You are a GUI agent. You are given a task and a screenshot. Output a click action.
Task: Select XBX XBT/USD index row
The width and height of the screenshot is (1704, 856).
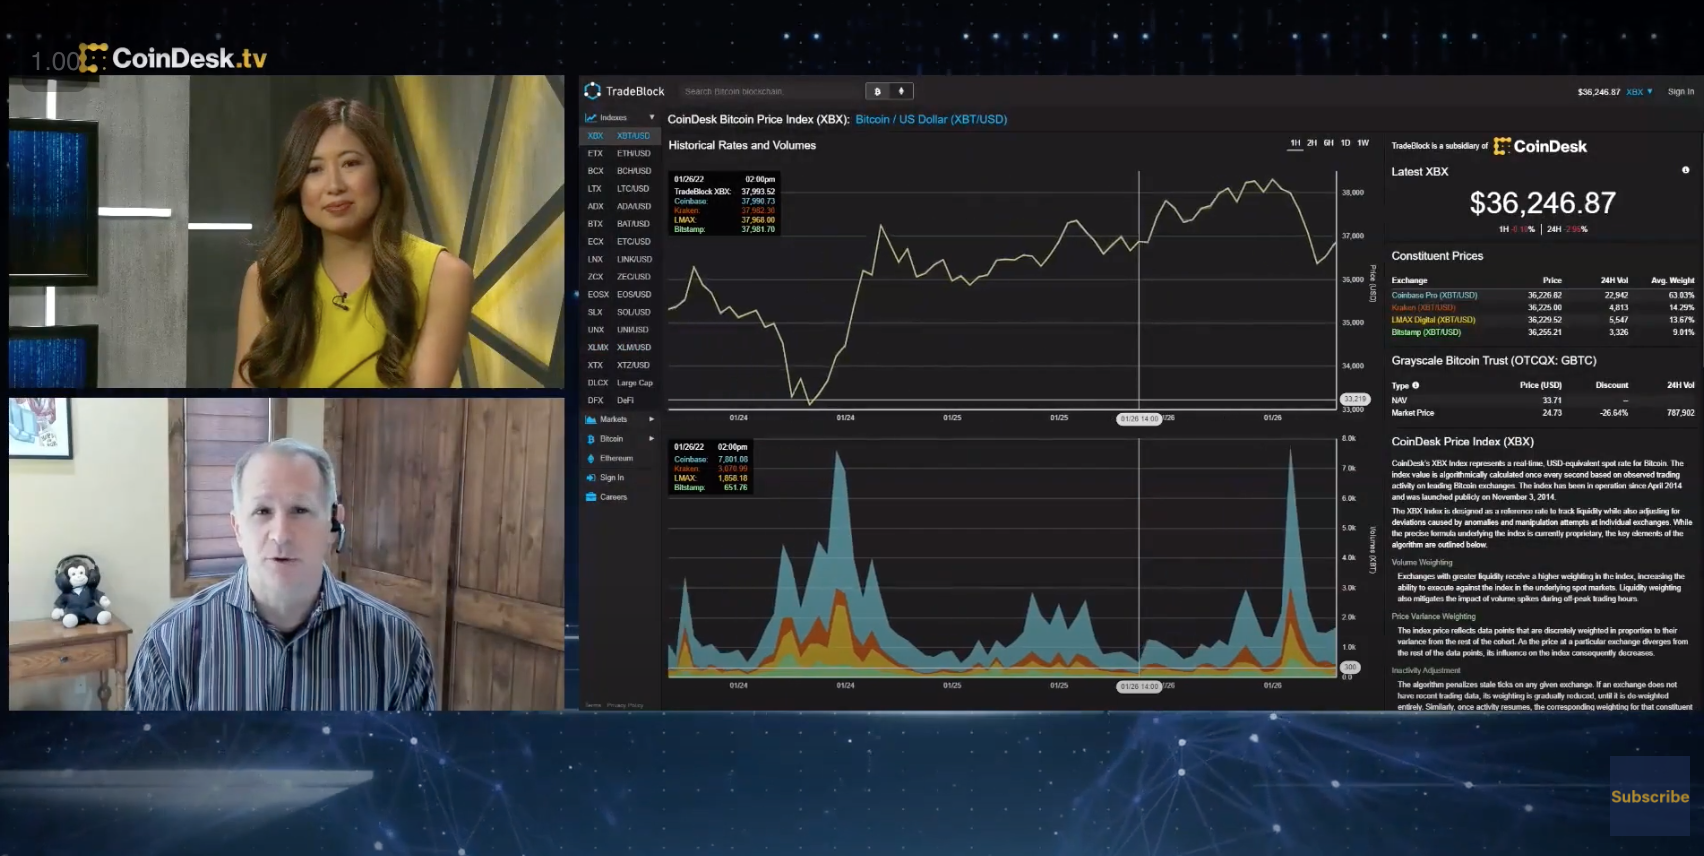point(620,136)
